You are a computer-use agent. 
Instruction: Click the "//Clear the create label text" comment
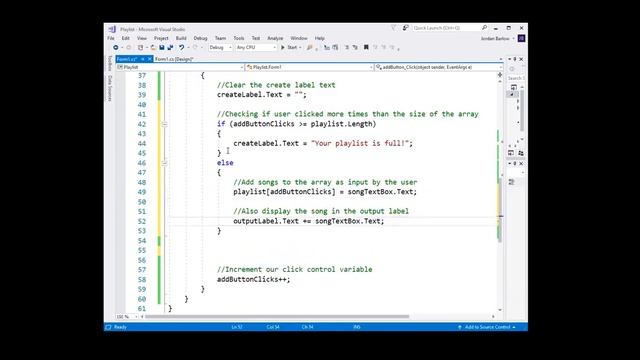(x=276, y=85)
